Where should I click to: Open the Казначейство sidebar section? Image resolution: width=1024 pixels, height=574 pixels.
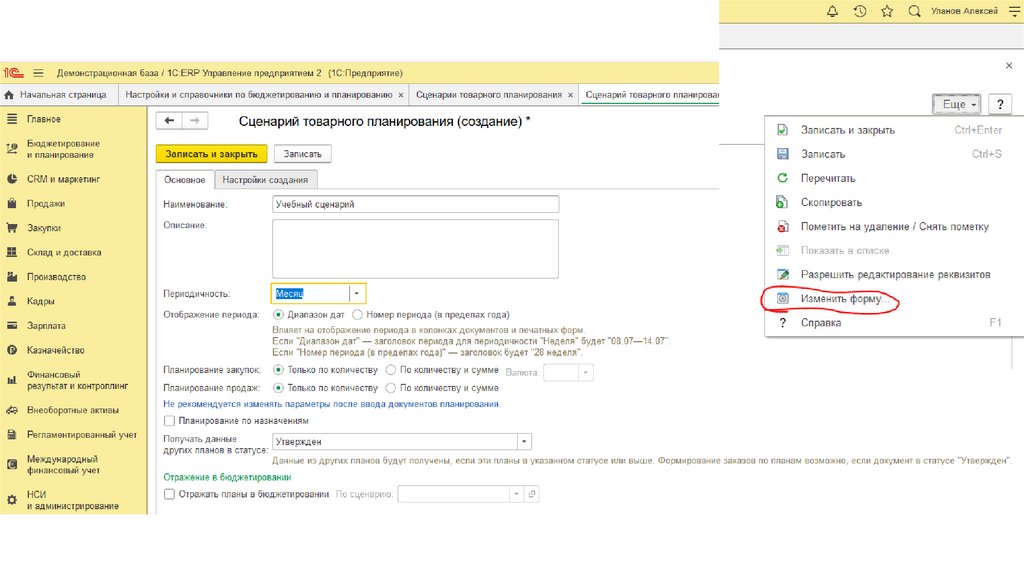[x=55, y=350]
